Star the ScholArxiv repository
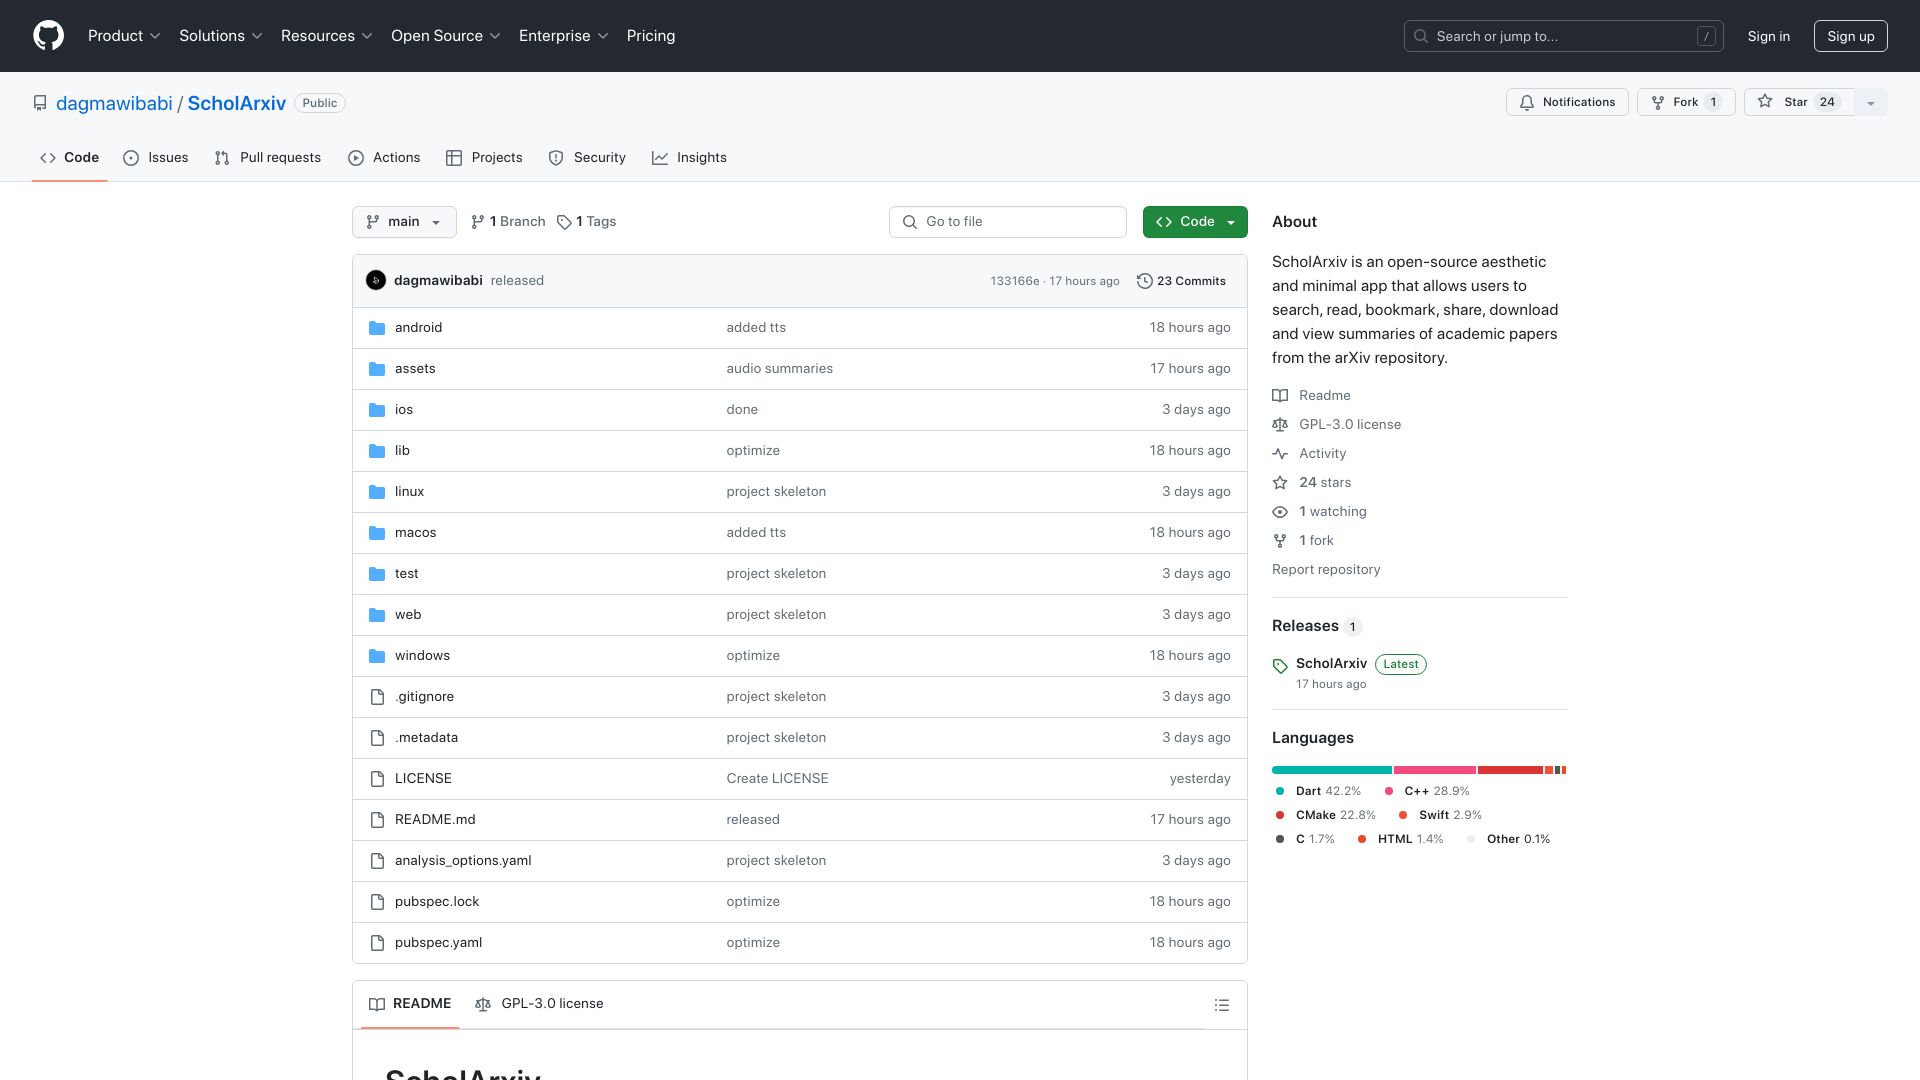This screenshot has width=1920, height=1080. tap(1799, 102)
